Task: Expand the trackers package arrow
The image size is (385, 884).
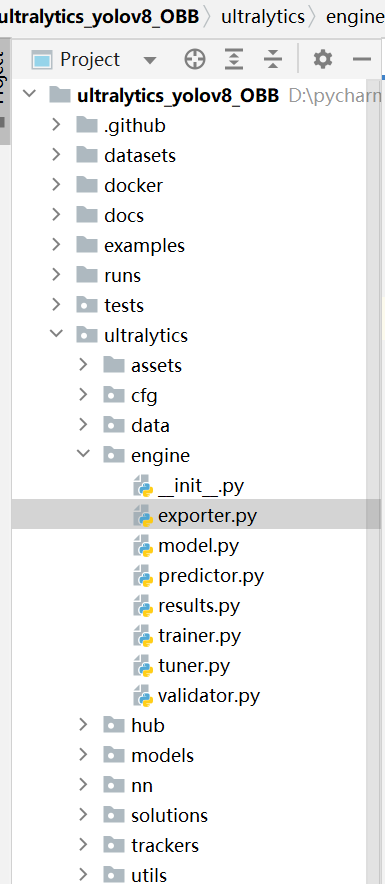Action: point(83,845)
